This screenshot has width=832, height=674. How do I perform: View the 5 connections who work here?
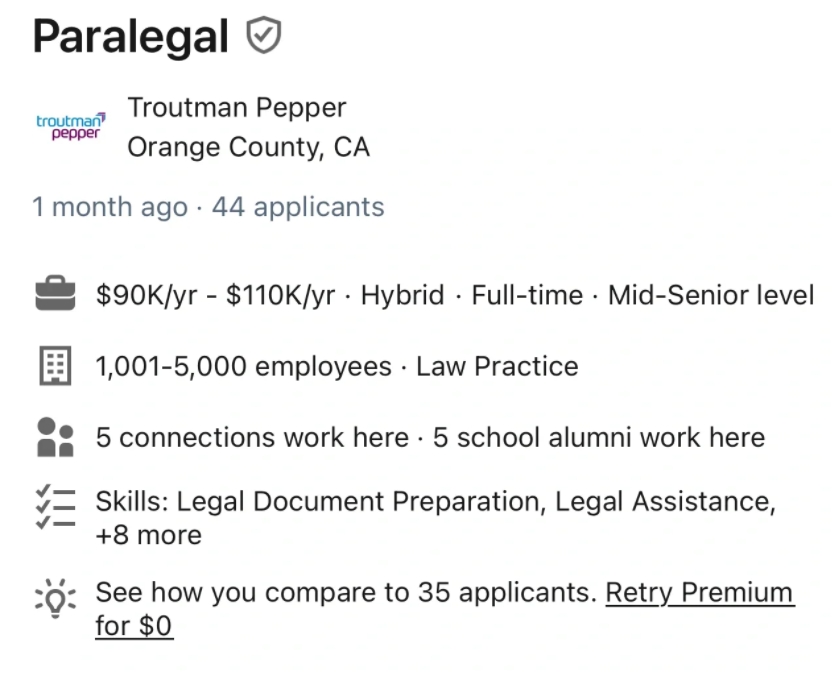[252, 438]
